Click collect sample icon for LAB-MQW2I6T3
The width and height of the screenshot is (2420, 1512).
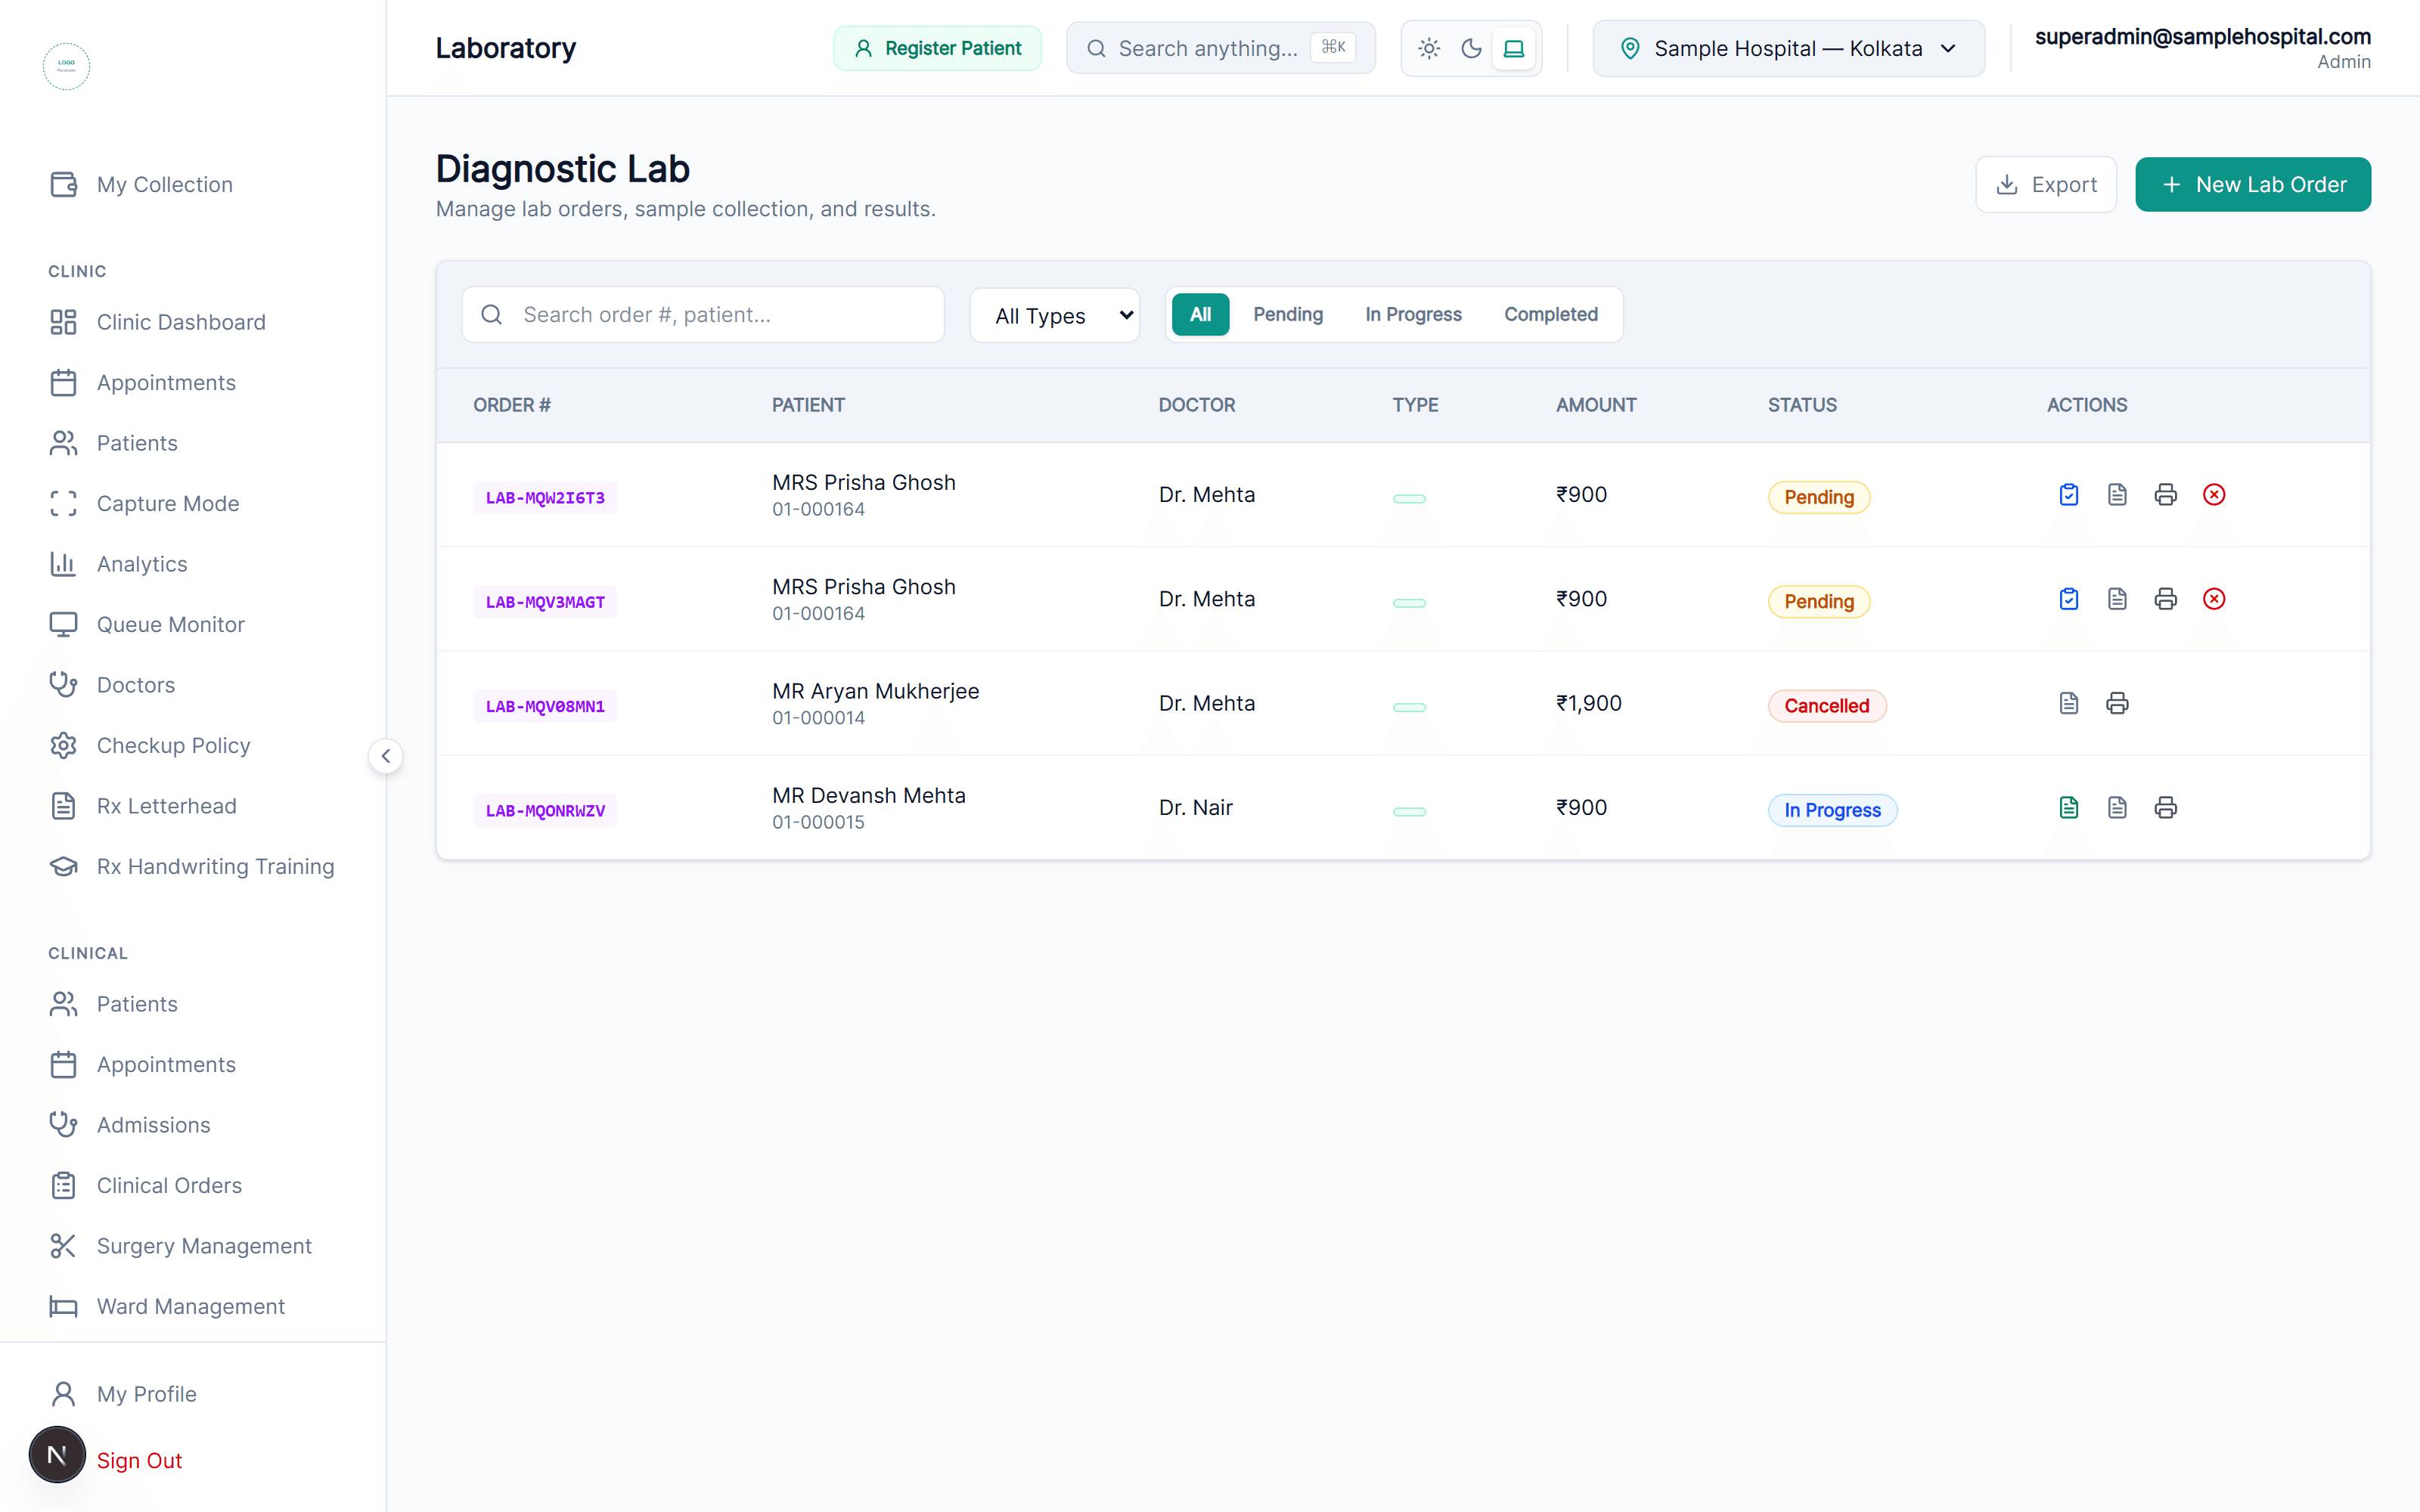[2068, 495]
